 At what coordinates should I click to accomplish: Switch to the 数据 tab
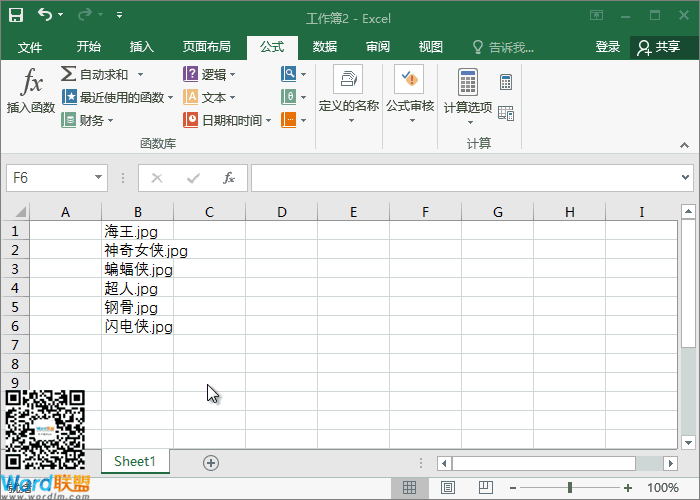click(325, 47)
